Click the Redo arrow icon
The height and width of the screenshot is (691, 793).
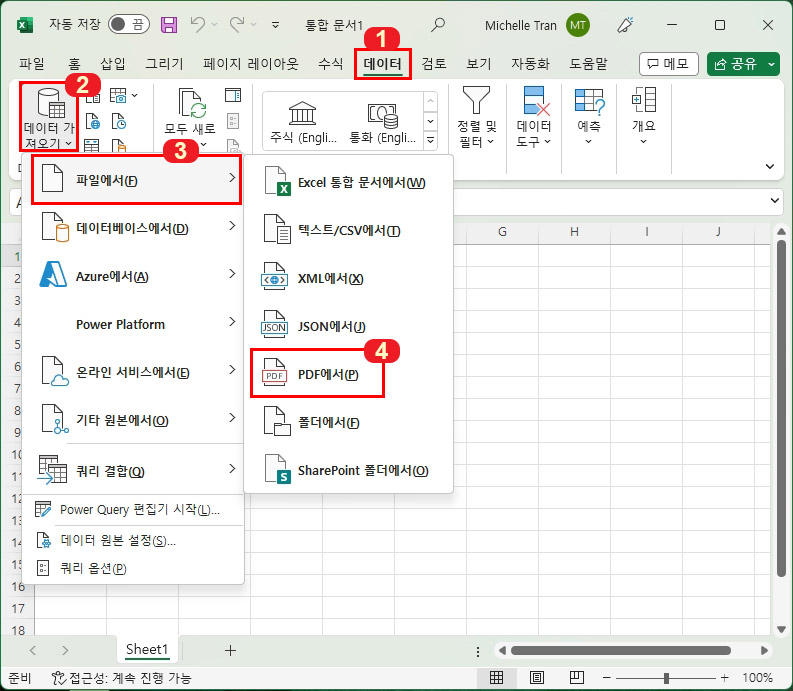pos(237,24)
